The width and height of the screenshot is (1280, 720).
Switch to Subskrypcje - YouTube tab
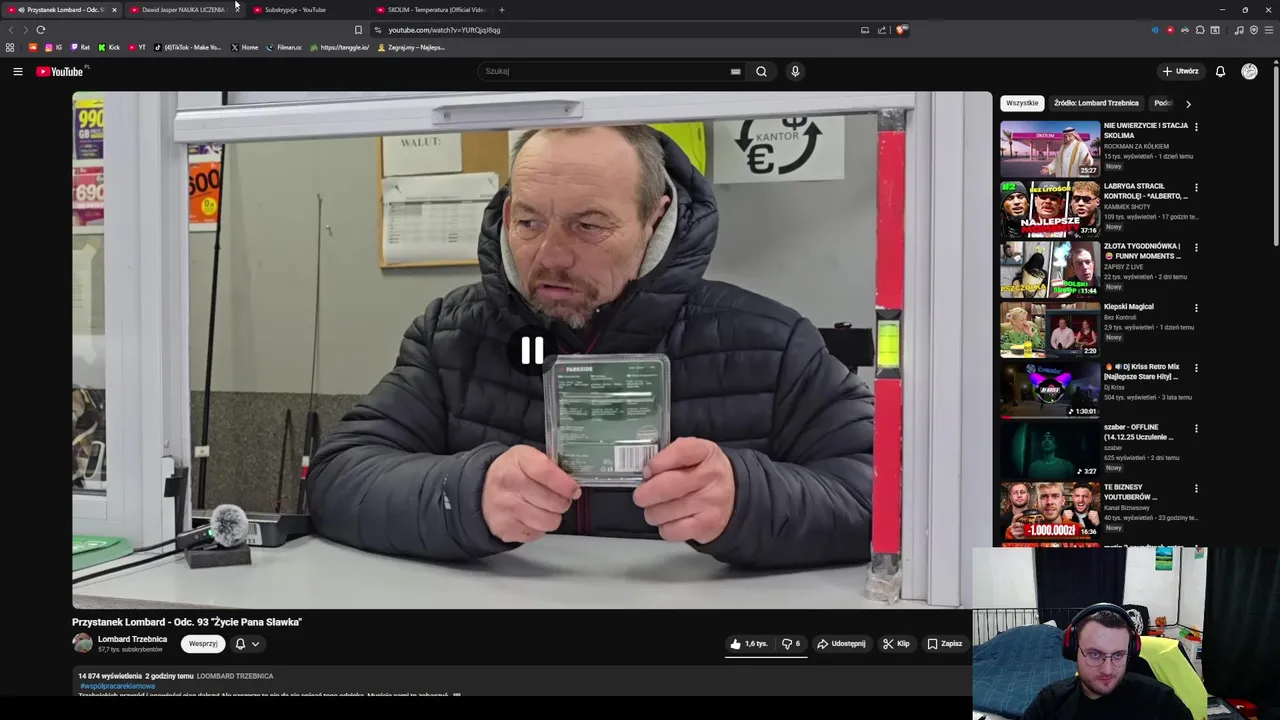click(302, 10)
